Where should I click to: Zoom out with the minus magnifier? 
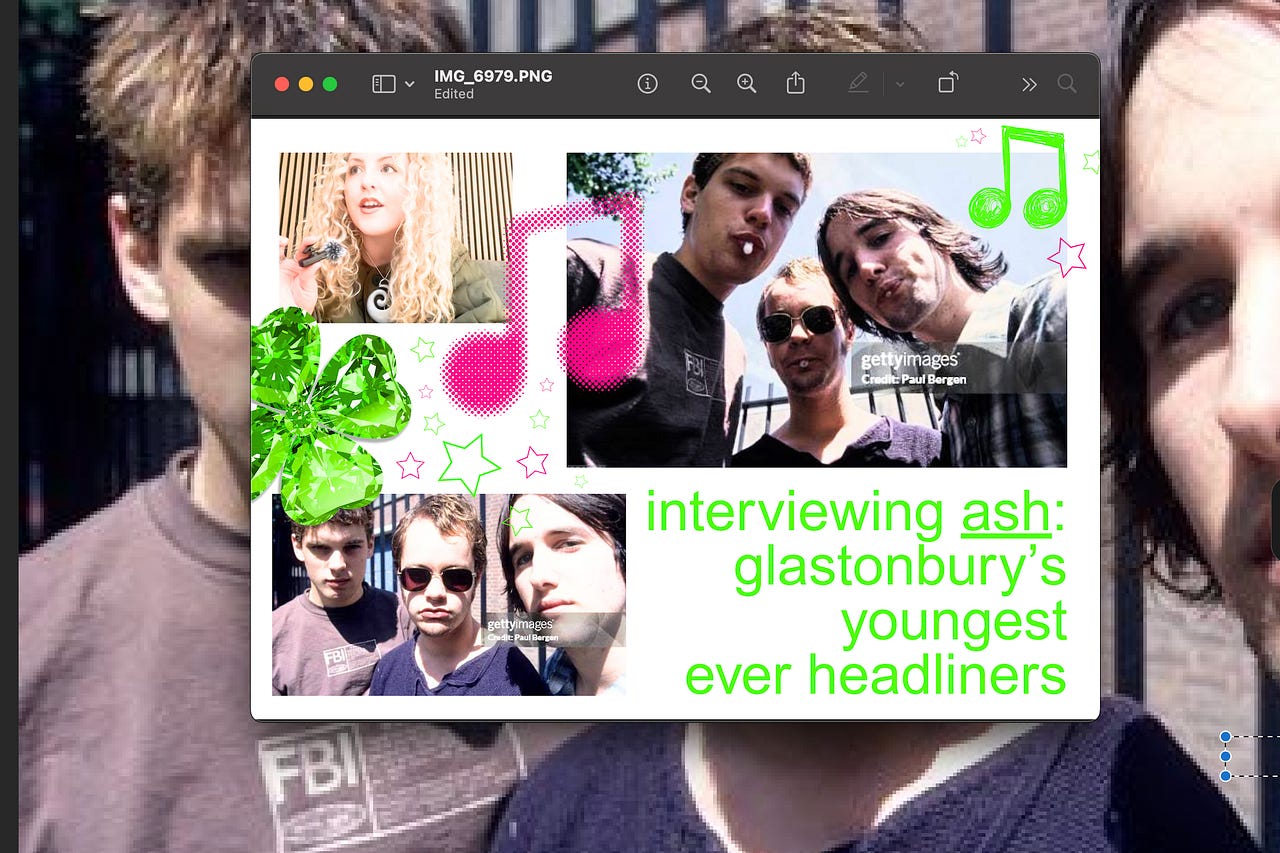701,84
